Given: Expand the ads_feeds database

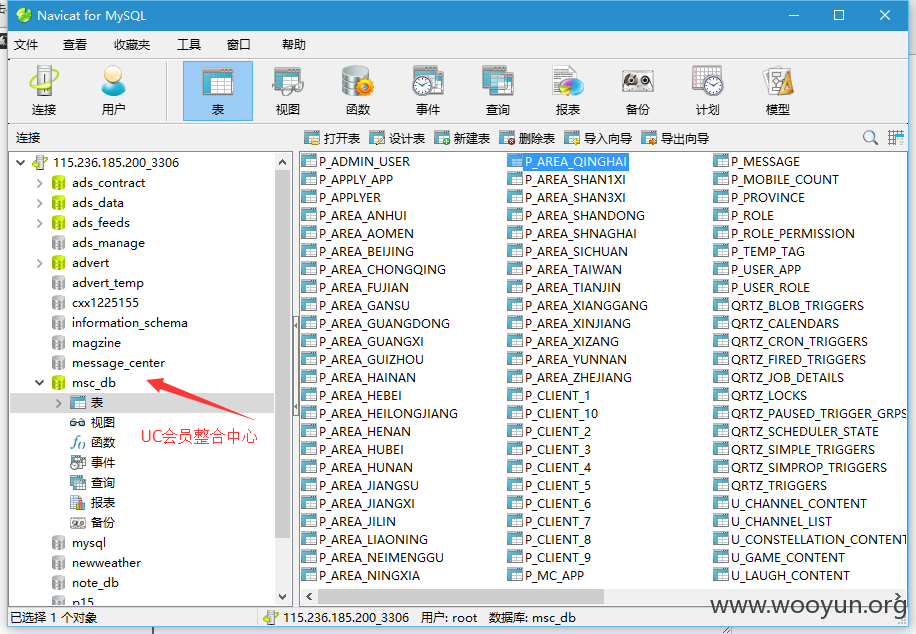Looking at the screenshot, I should click(39, 223).
